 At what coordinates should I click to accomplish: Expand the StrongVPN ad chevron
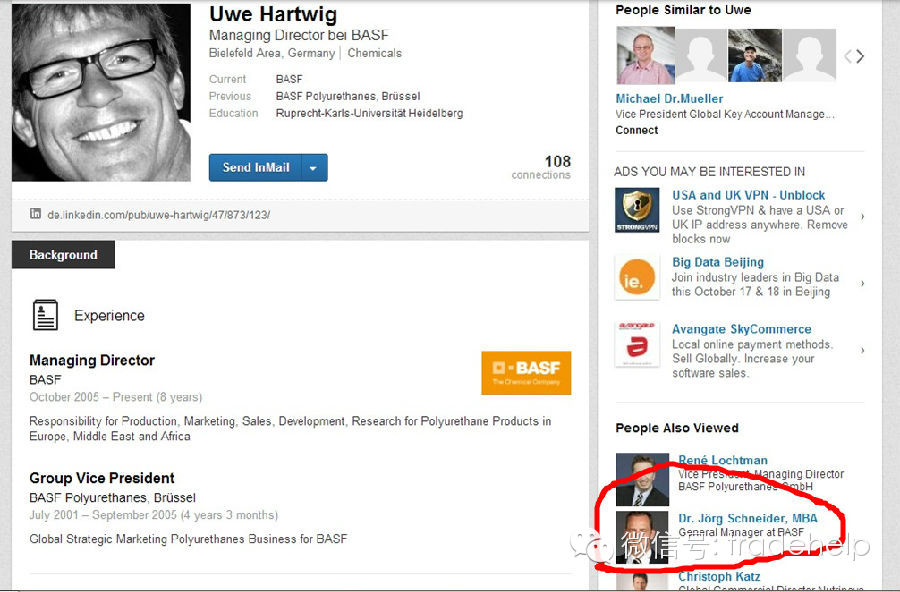pos(862,216)
